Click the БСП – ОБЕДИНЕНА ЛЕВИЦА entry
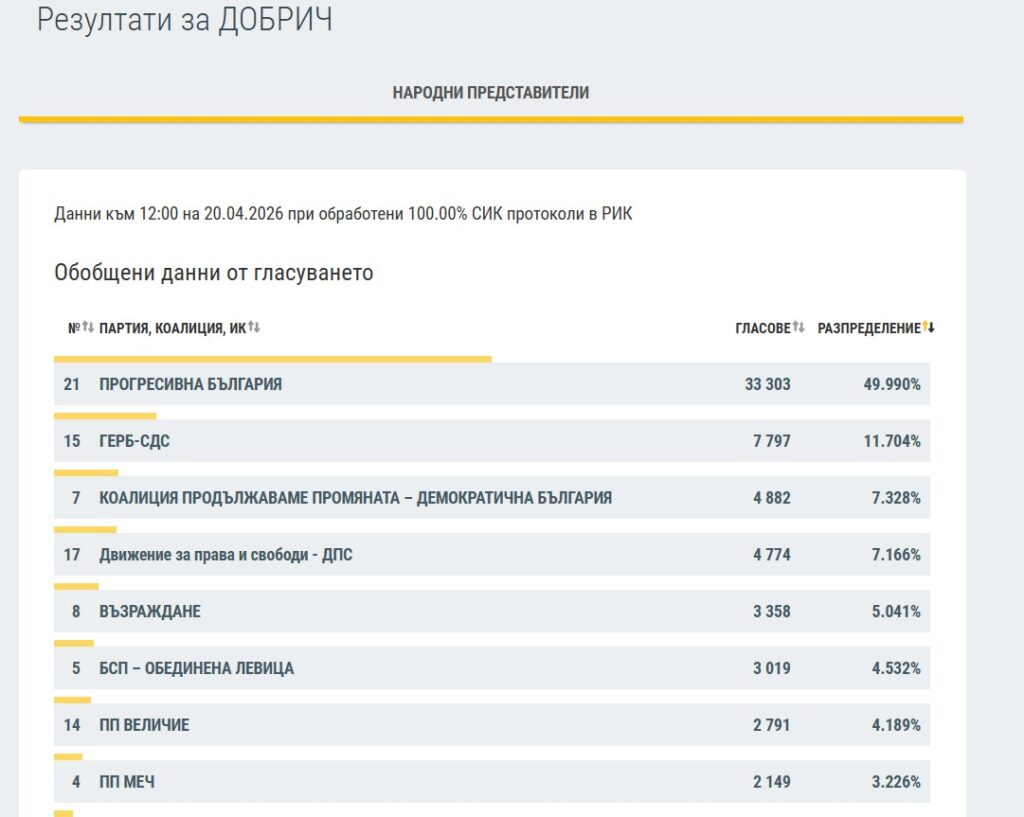Screen dimensions: 1024x817 [196, 669]
